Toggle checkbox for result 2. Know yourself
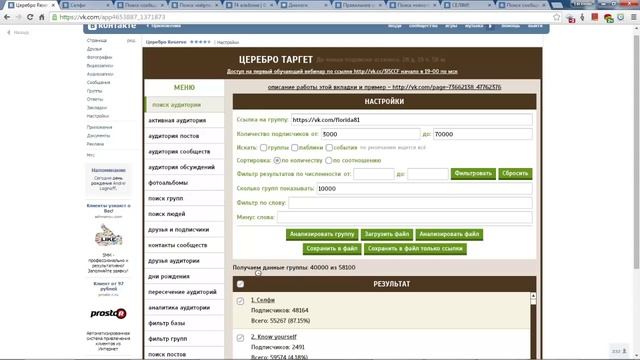This screenshot has height=360, width=640. tap(240, 338)
